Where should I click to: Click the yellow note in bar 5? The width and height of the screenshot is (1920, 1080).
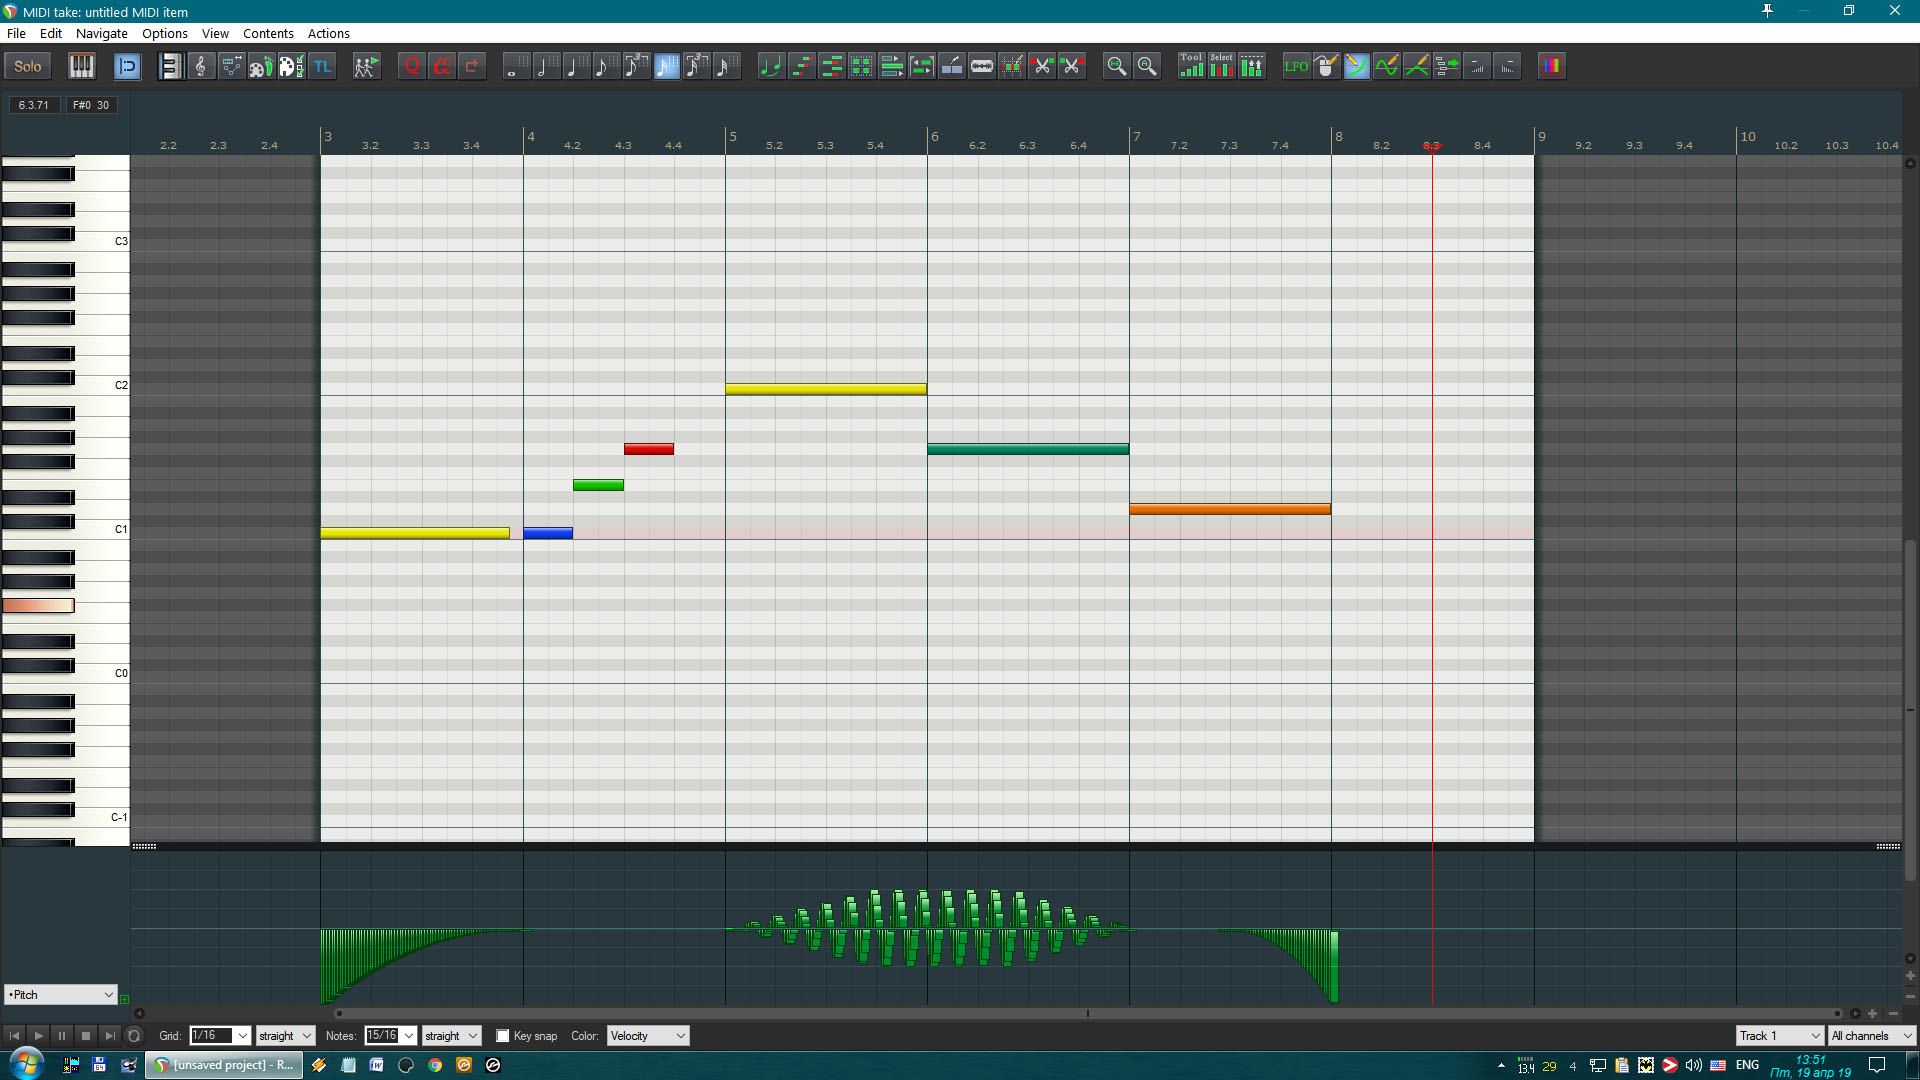click(x=825, y=389)
